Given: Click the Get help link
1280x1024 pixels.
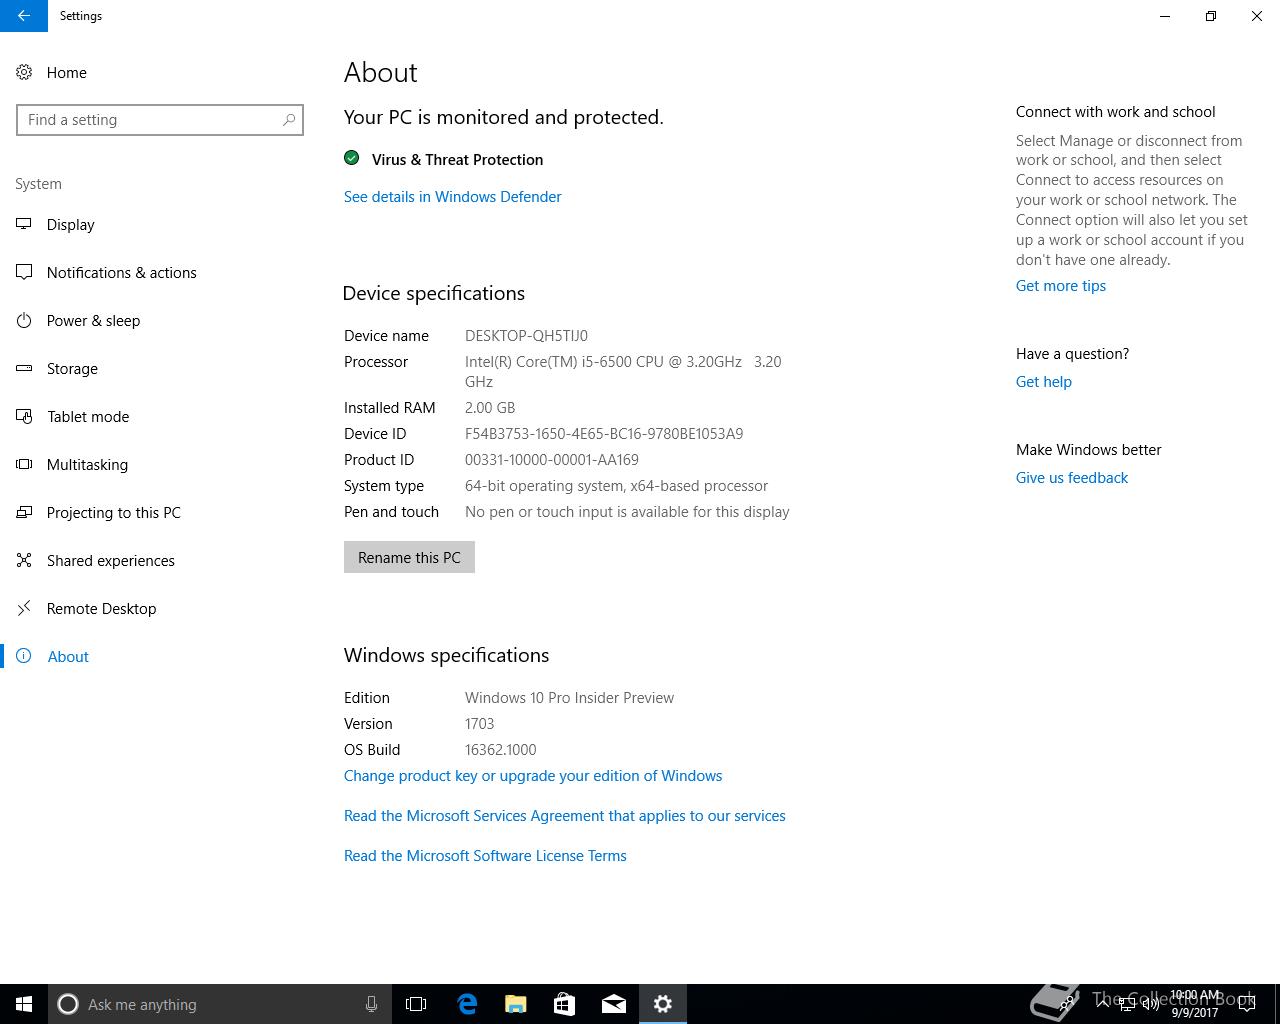Looking at the screenshot, I should 1044,382.
